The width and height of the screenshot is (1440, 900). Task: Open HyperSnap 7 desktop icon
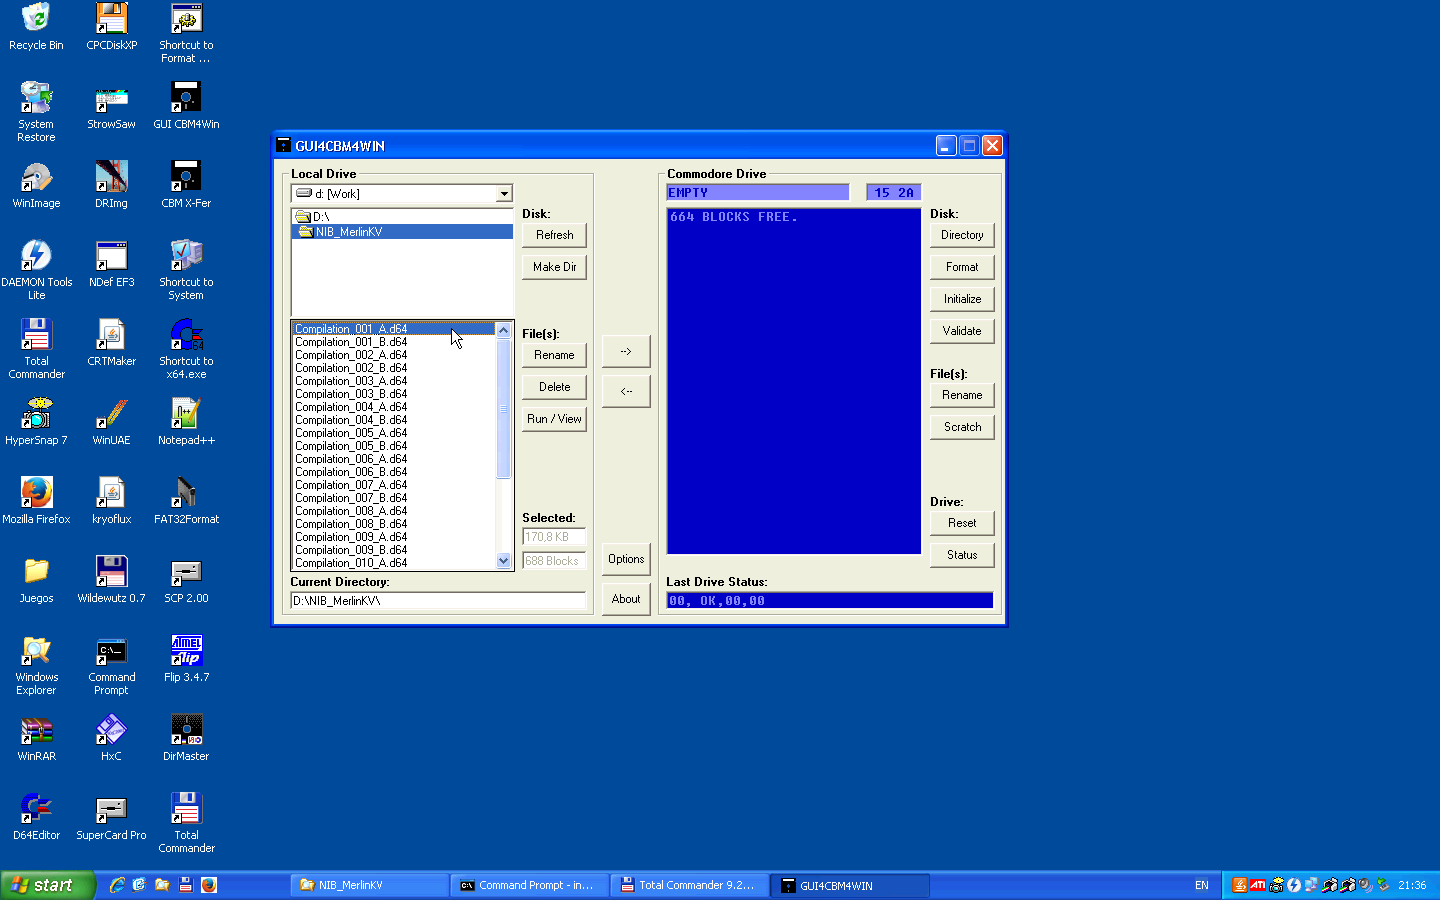[x=36, y=422]
